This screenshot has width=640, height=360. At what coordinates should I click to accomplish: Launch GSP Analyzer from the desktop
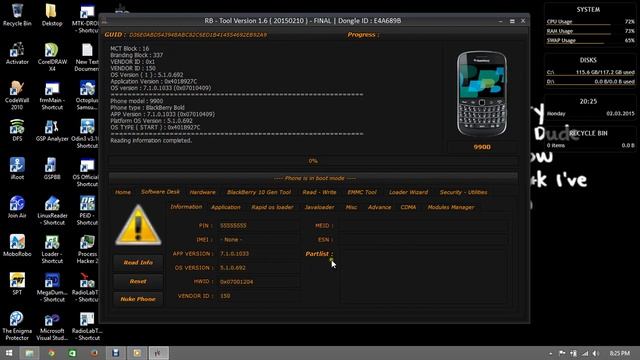point(52,130)
